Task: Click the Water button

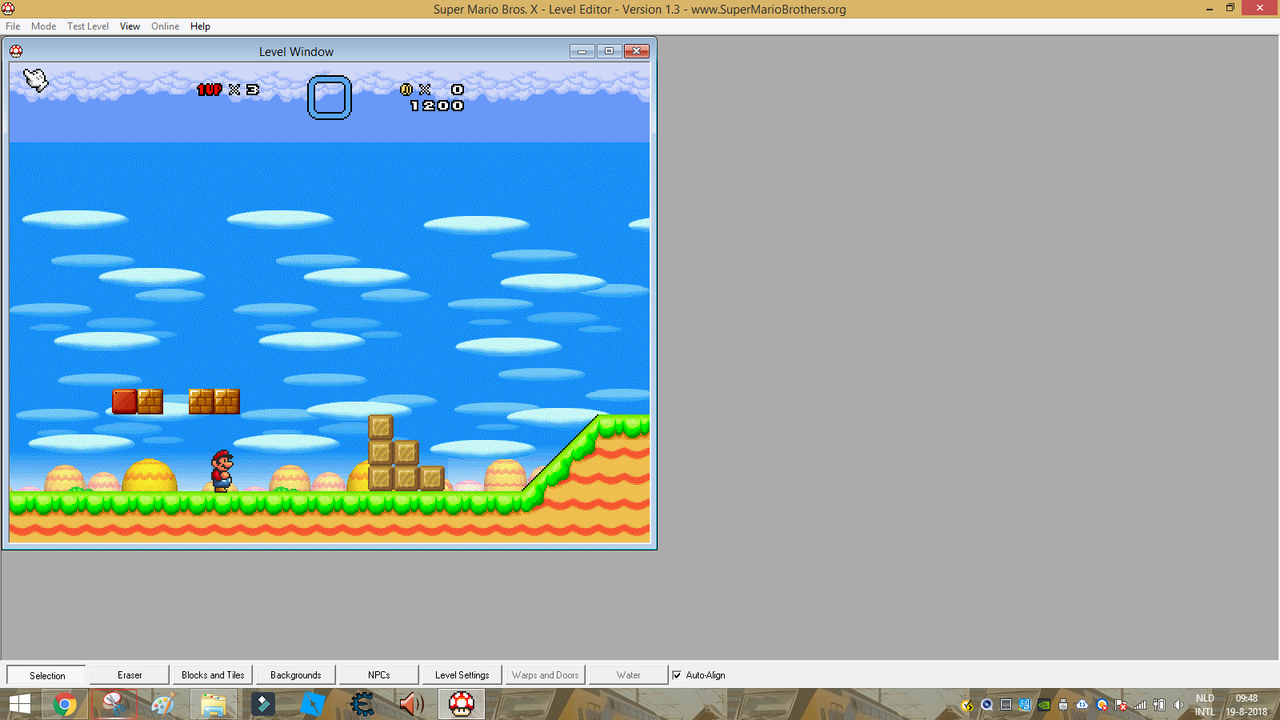Action: point(628,675)
